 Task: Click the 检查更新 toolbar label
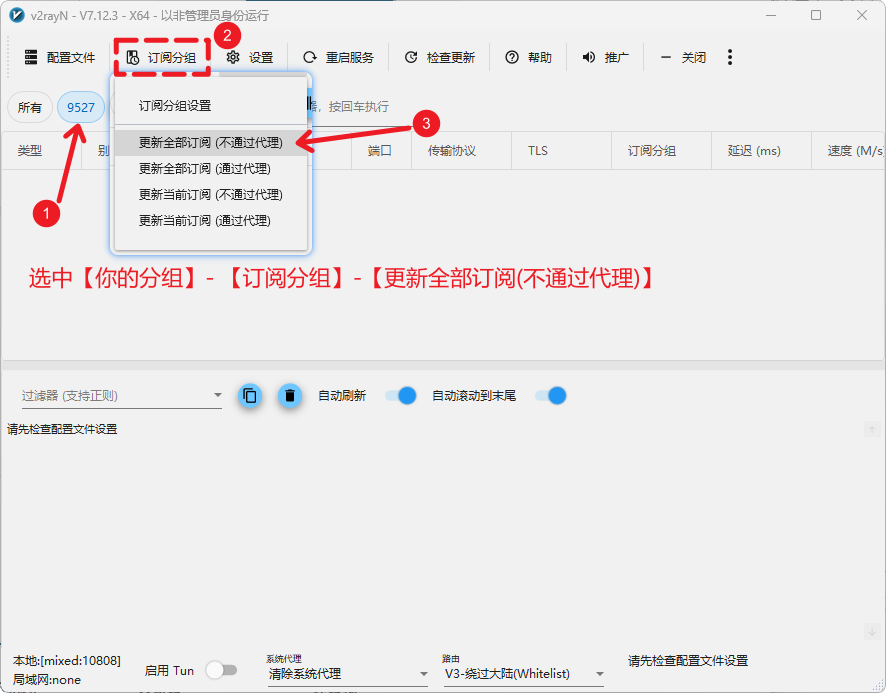tap(451, 58)
